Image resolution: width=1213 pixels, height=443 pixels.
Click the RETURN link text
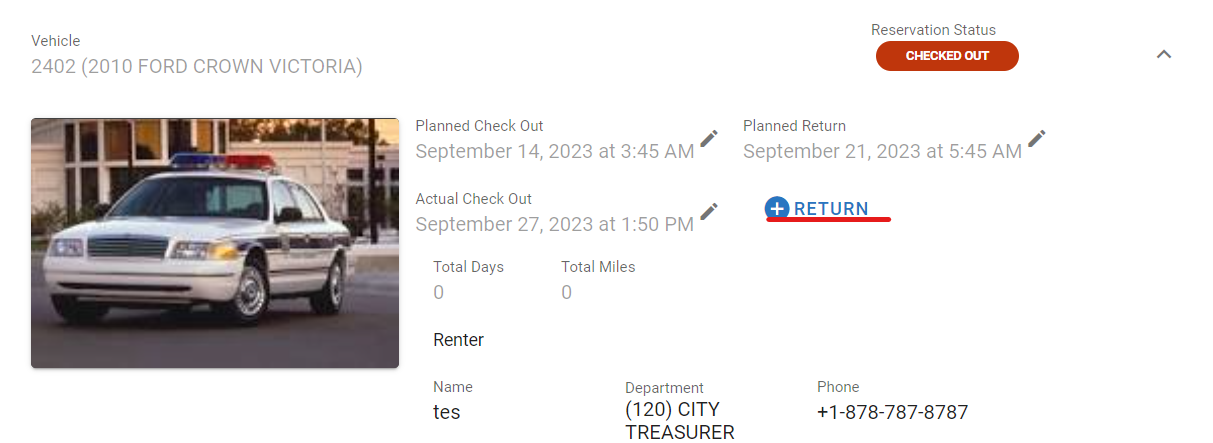coord(831,209)
